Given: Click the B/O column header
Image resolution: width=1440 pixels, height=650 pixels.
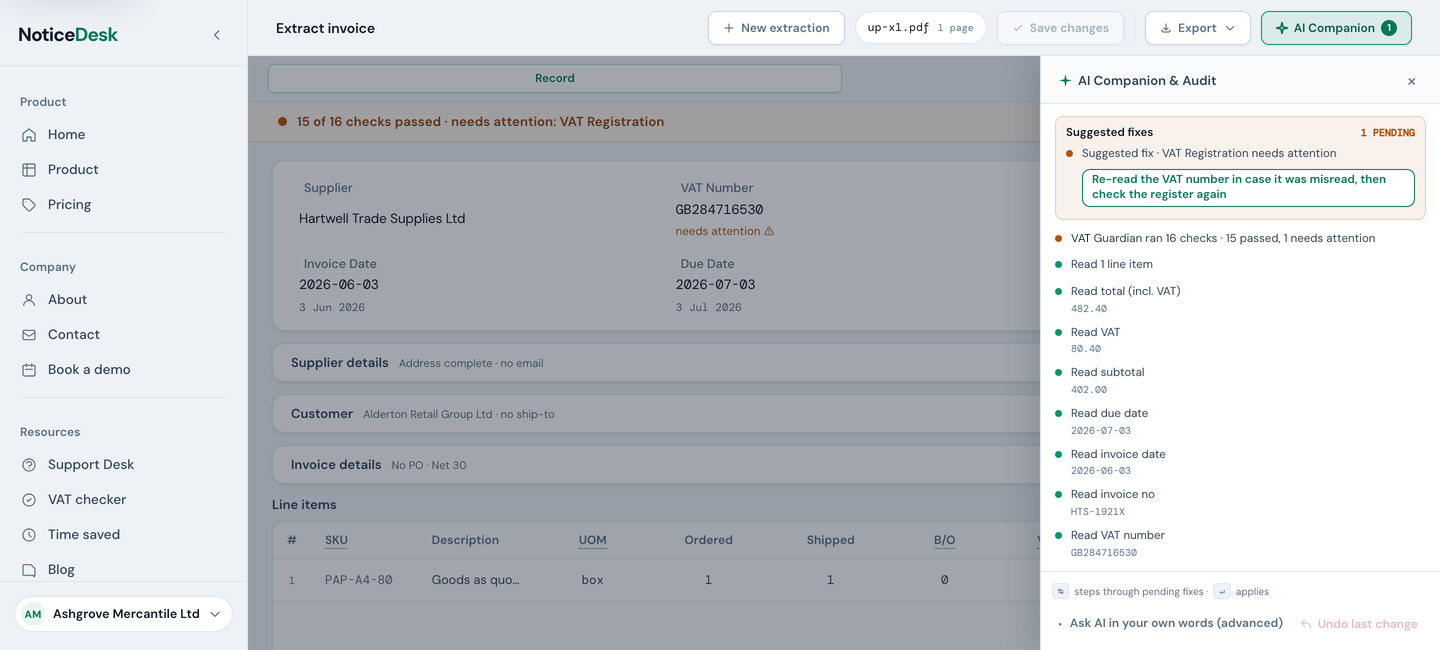Looking at the screenshot, I should click(944, 540).
